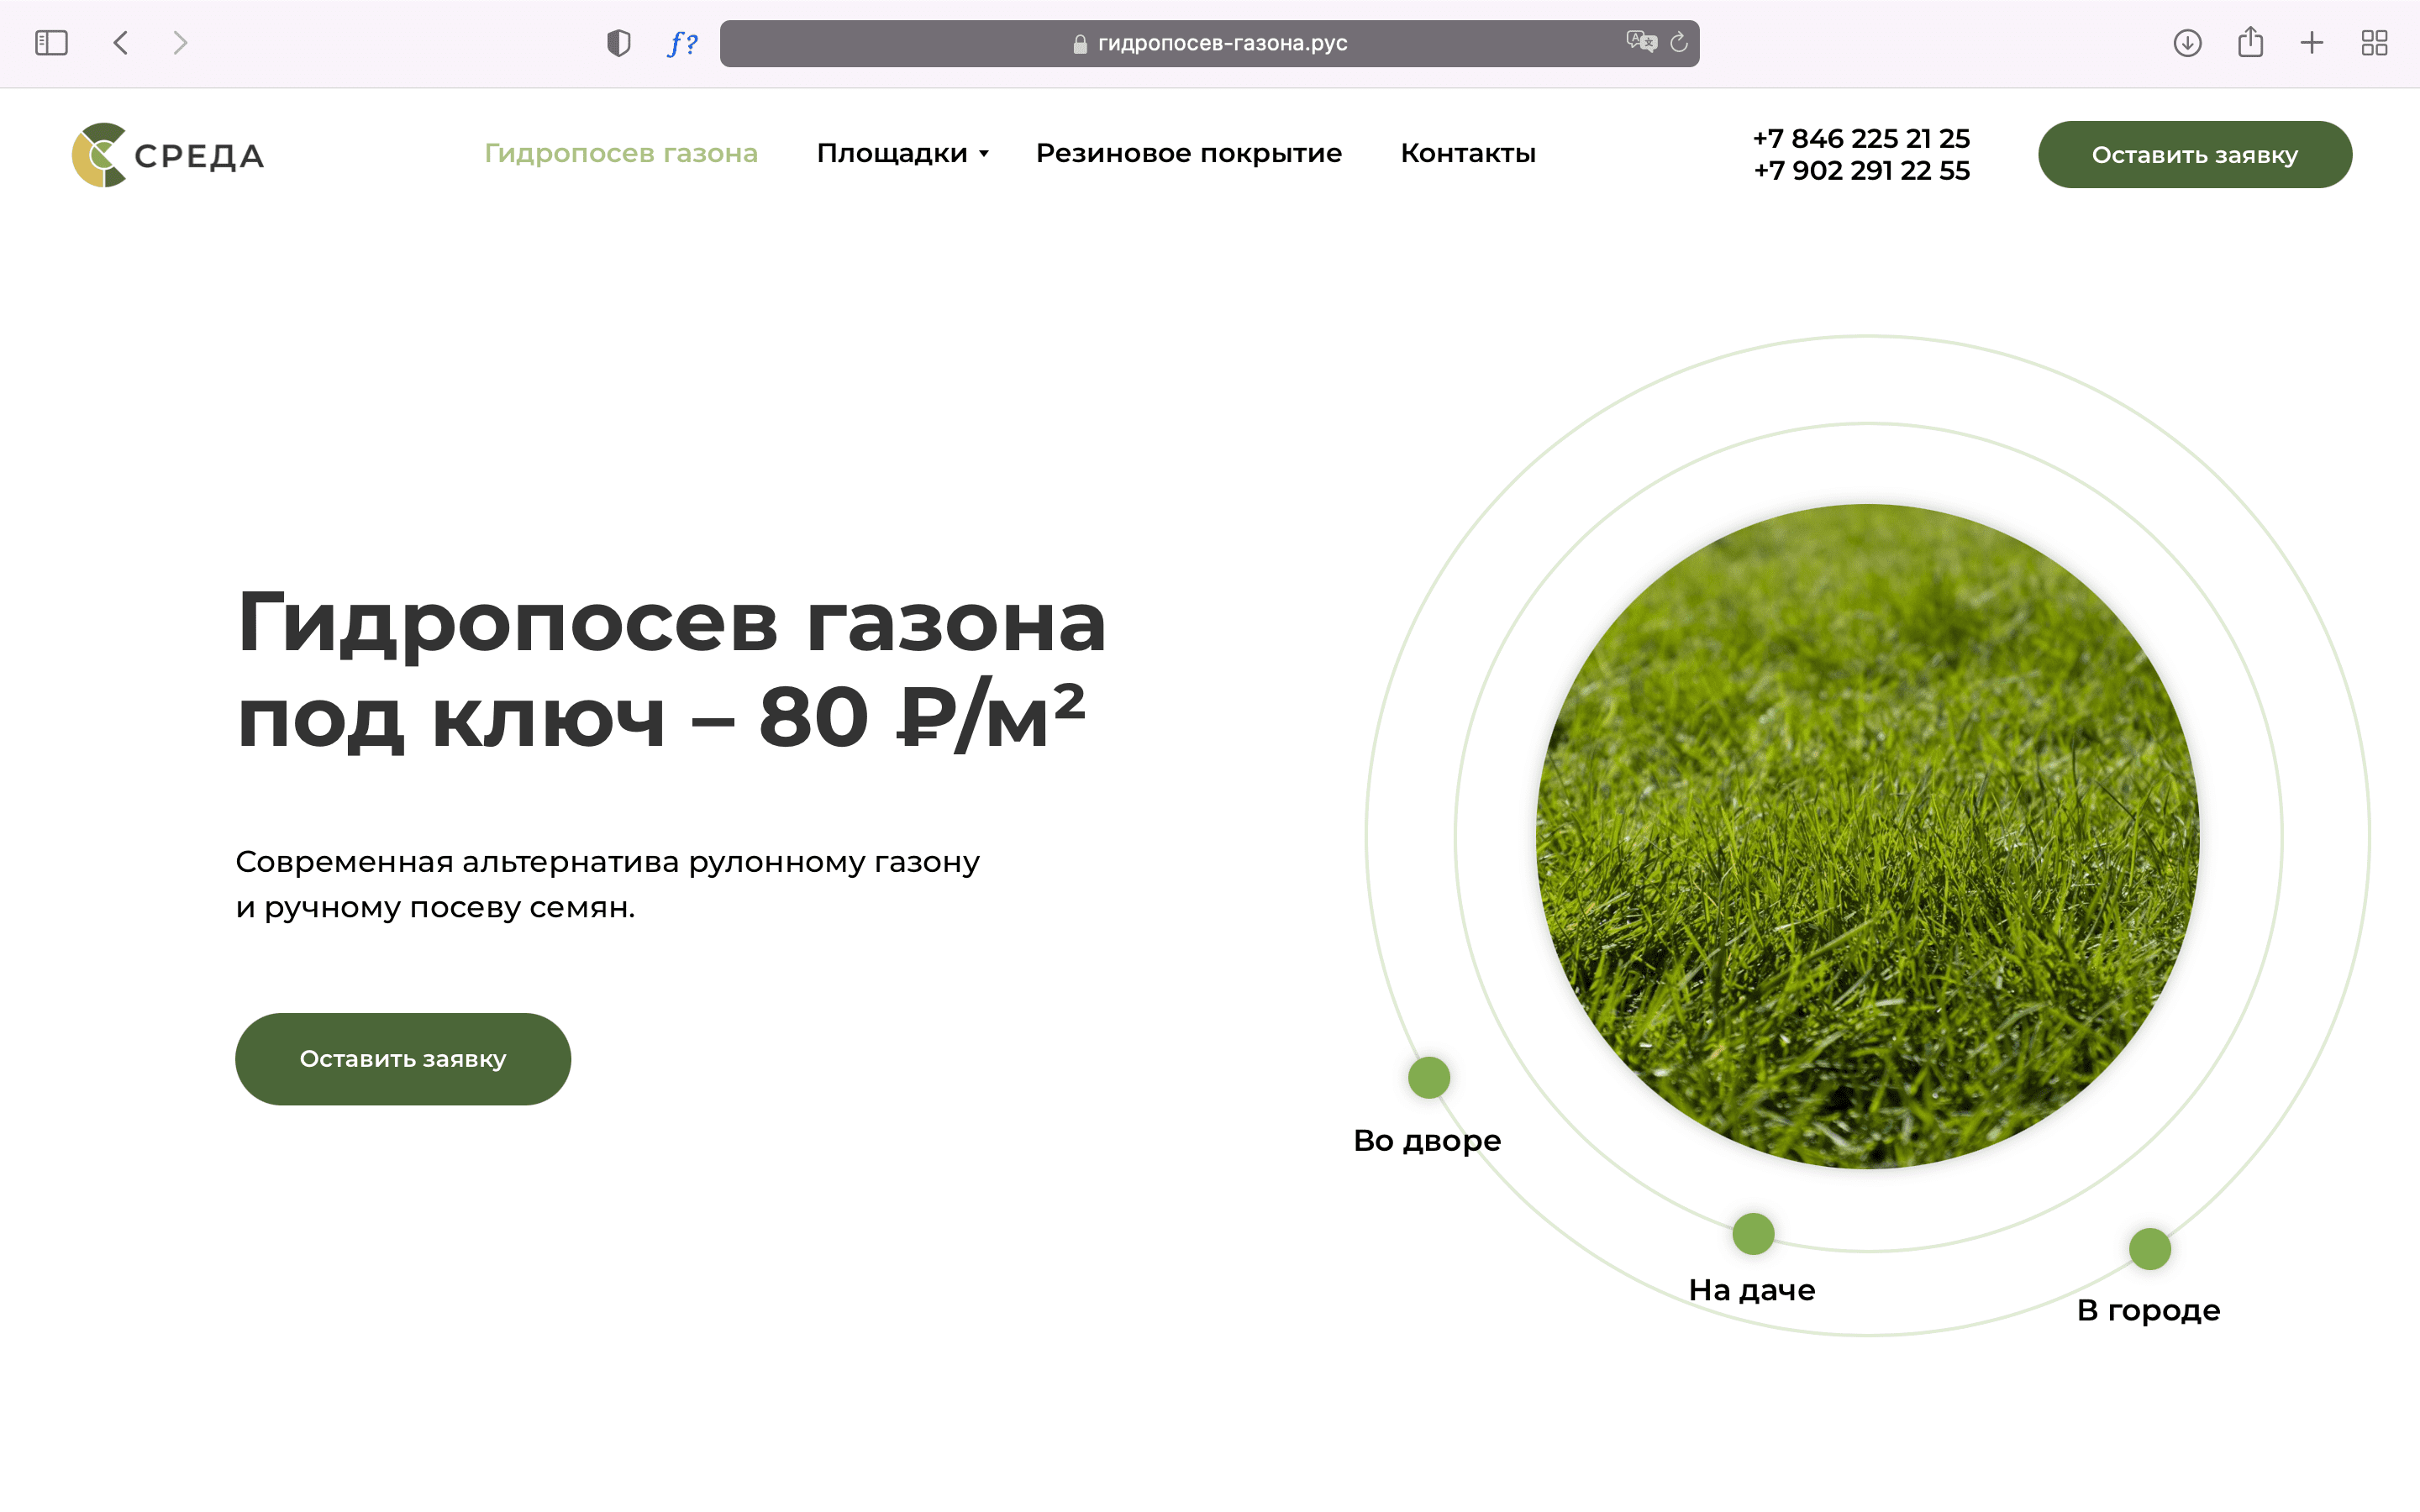This screenshot has height=1512, width=2420.
Task: Click the address bar URL field
Action: (x=1220, y=43)
